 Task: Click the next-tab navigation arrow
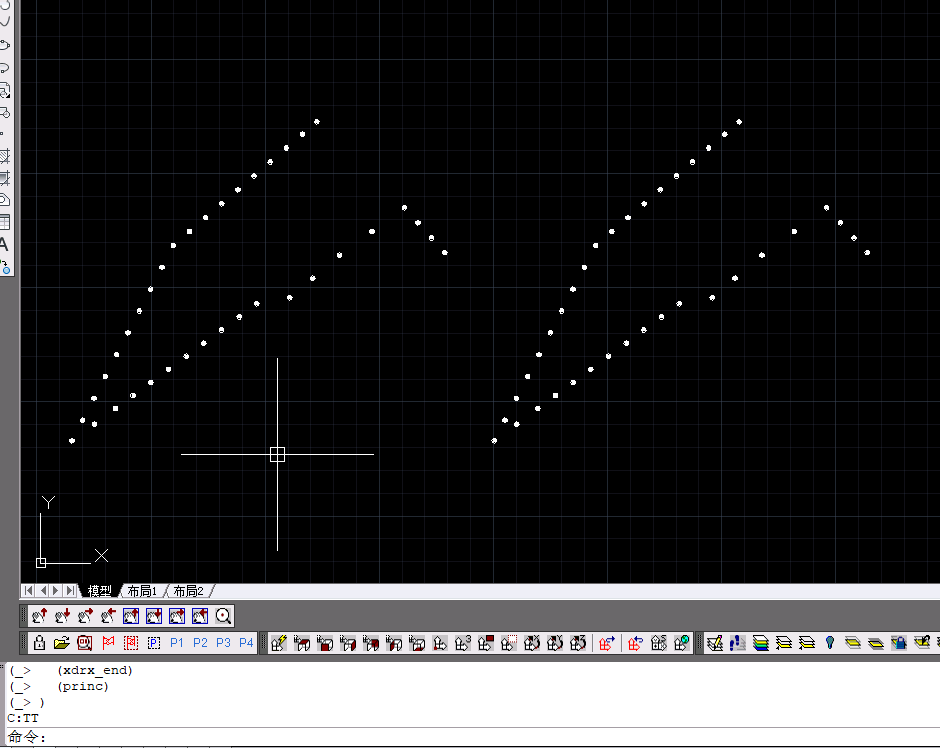tap(56, 590)
